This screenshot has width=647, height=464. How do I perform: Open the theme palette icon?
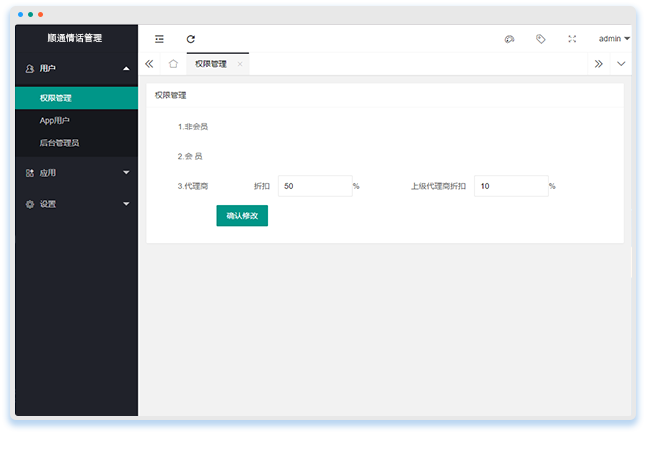tap(509, 39)
